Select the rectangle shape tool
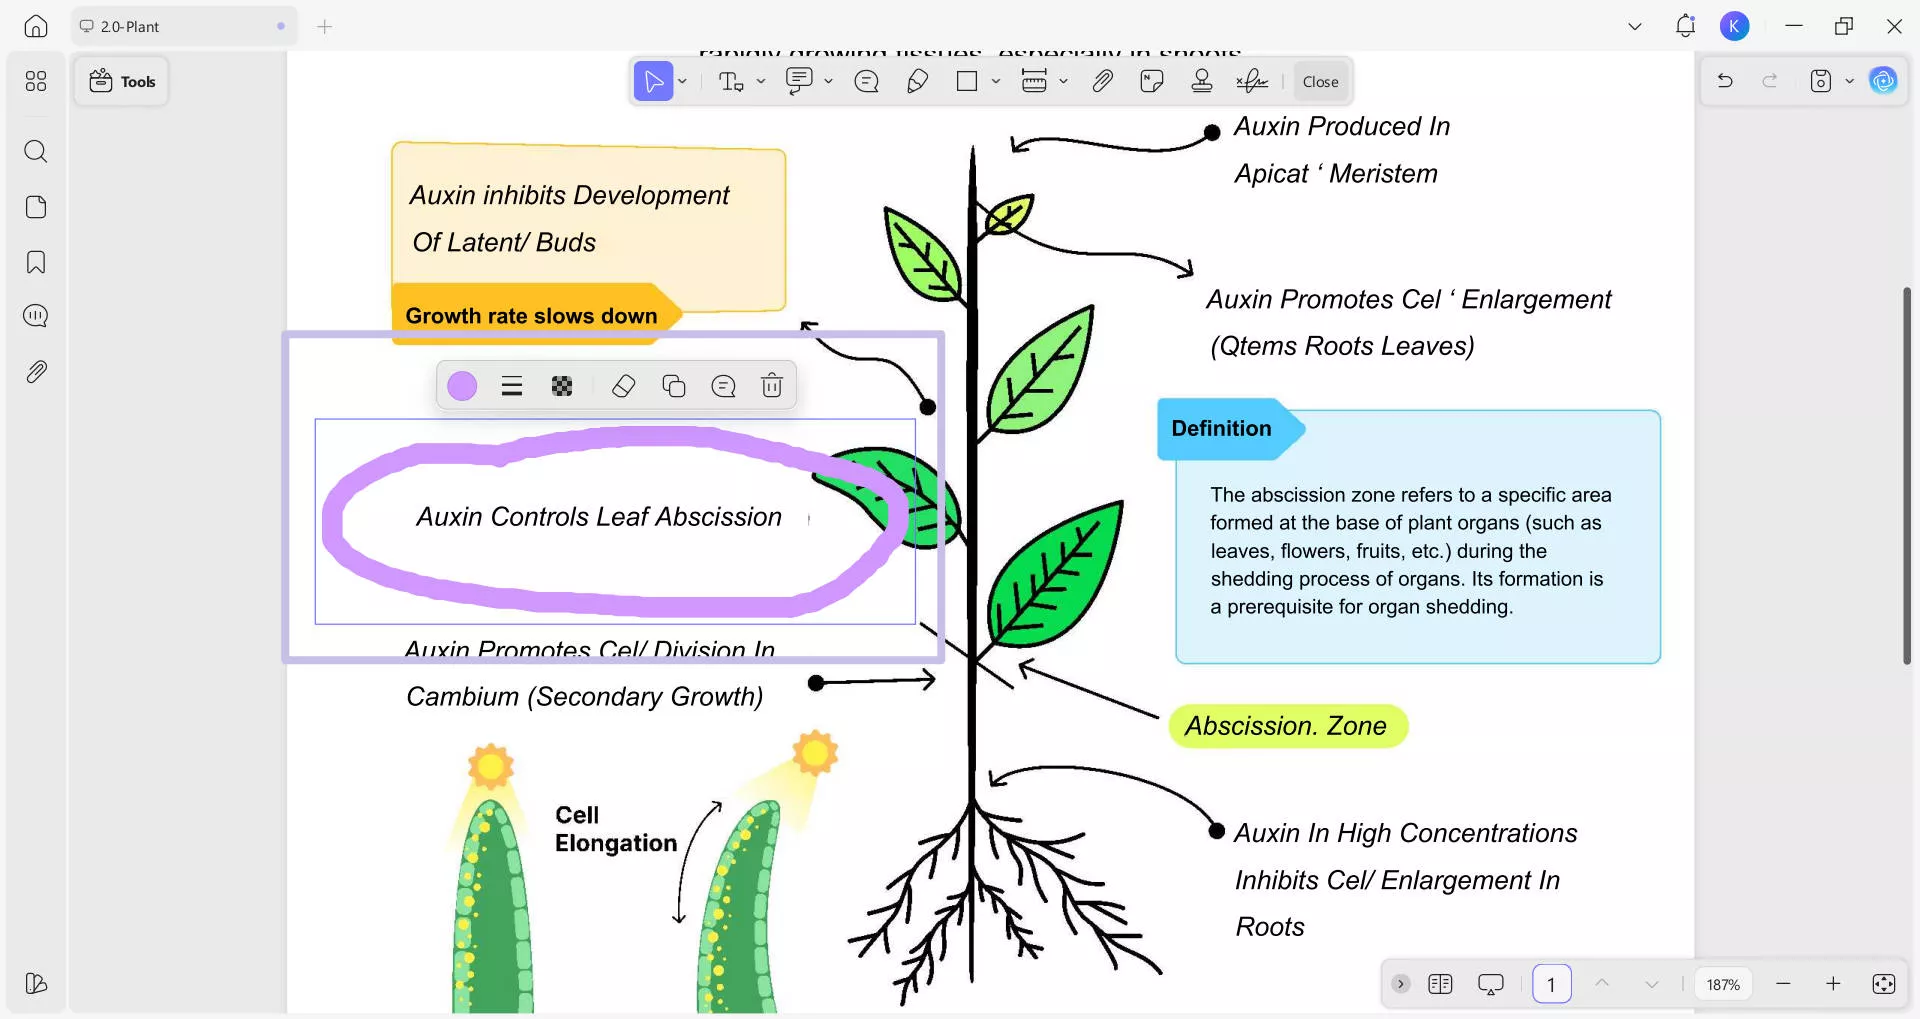This screenshot has height=1019, width=1920. (967, 81)
